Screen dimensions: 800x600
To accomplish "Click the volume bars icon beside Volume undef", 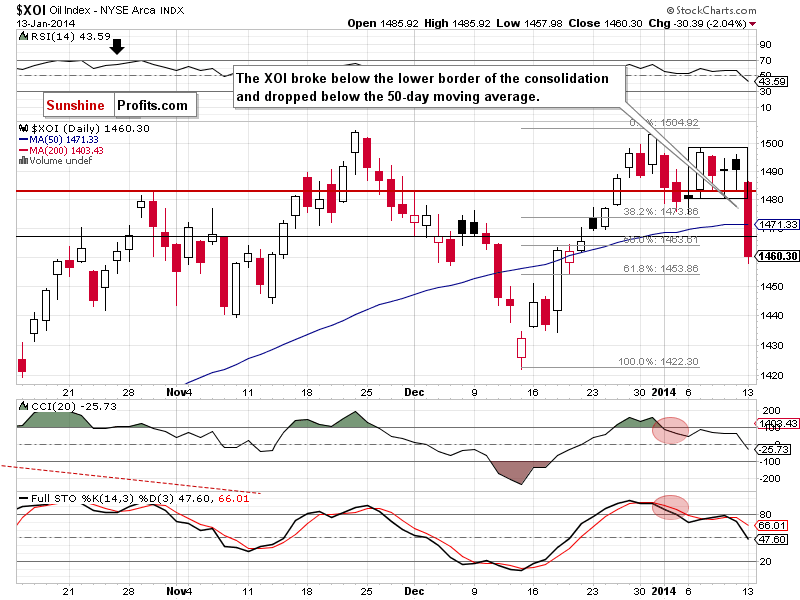I will click(x=23, y=160).
